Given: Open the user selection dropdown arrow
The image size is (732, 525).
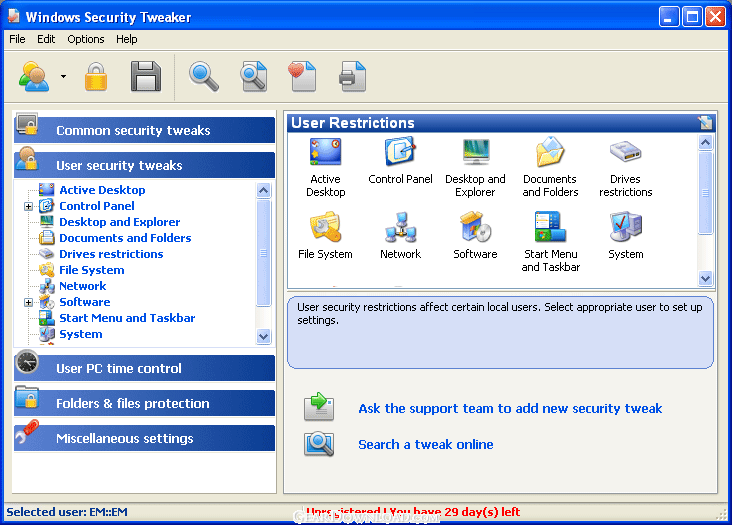Looking at the screenshot, I should tap(63, 77).
